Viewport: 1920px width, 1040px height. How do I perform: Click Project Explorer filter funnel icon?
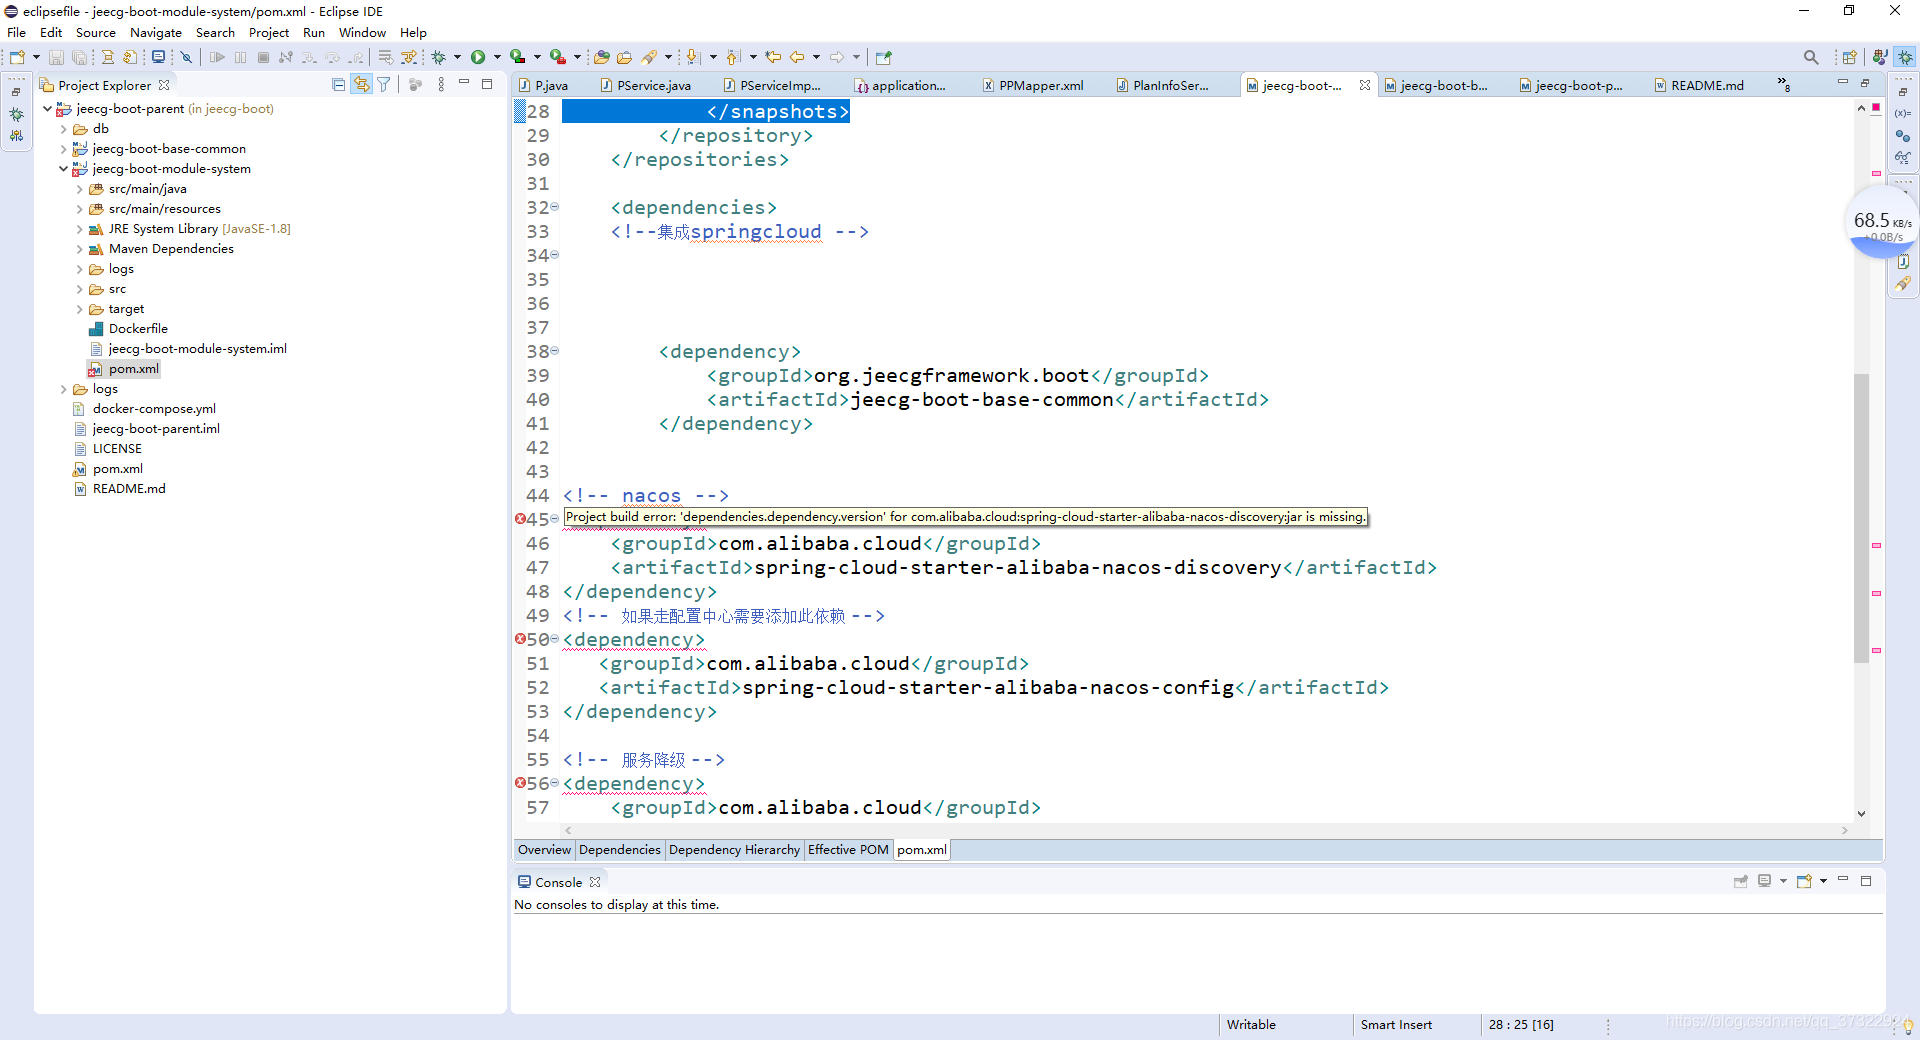coord(384,85)
